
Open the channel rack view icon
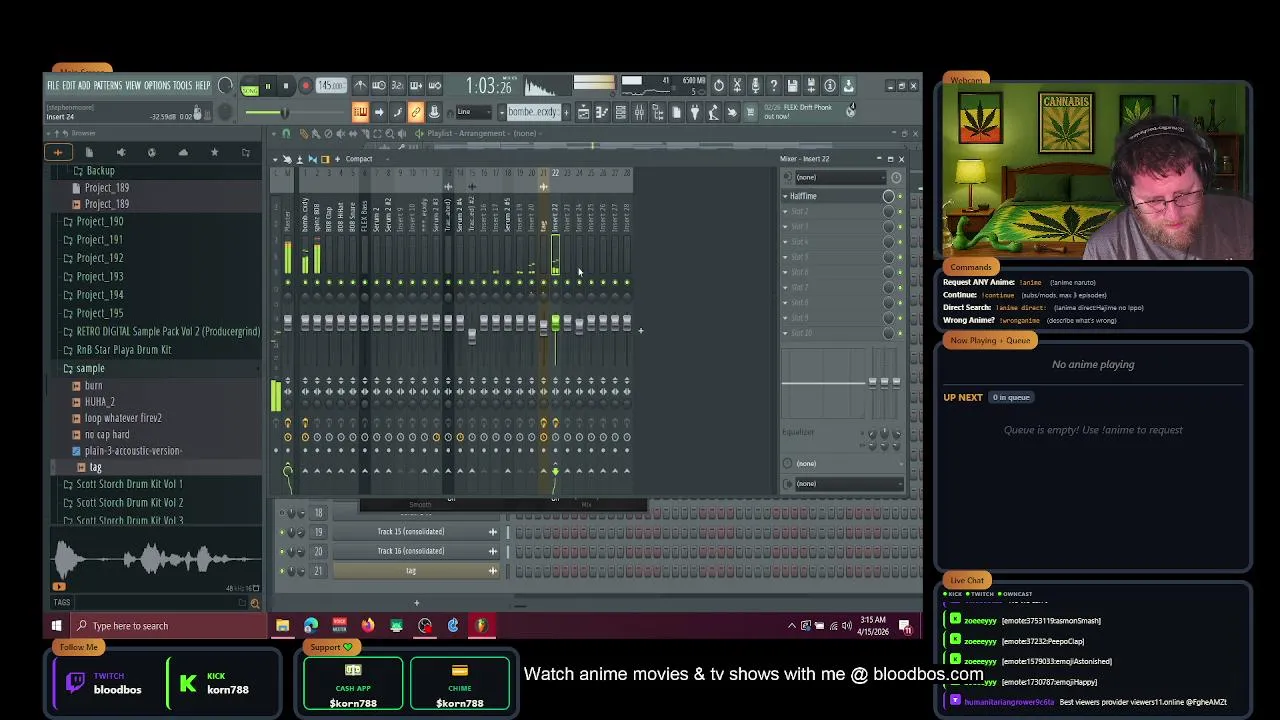(x=621, y=112)
